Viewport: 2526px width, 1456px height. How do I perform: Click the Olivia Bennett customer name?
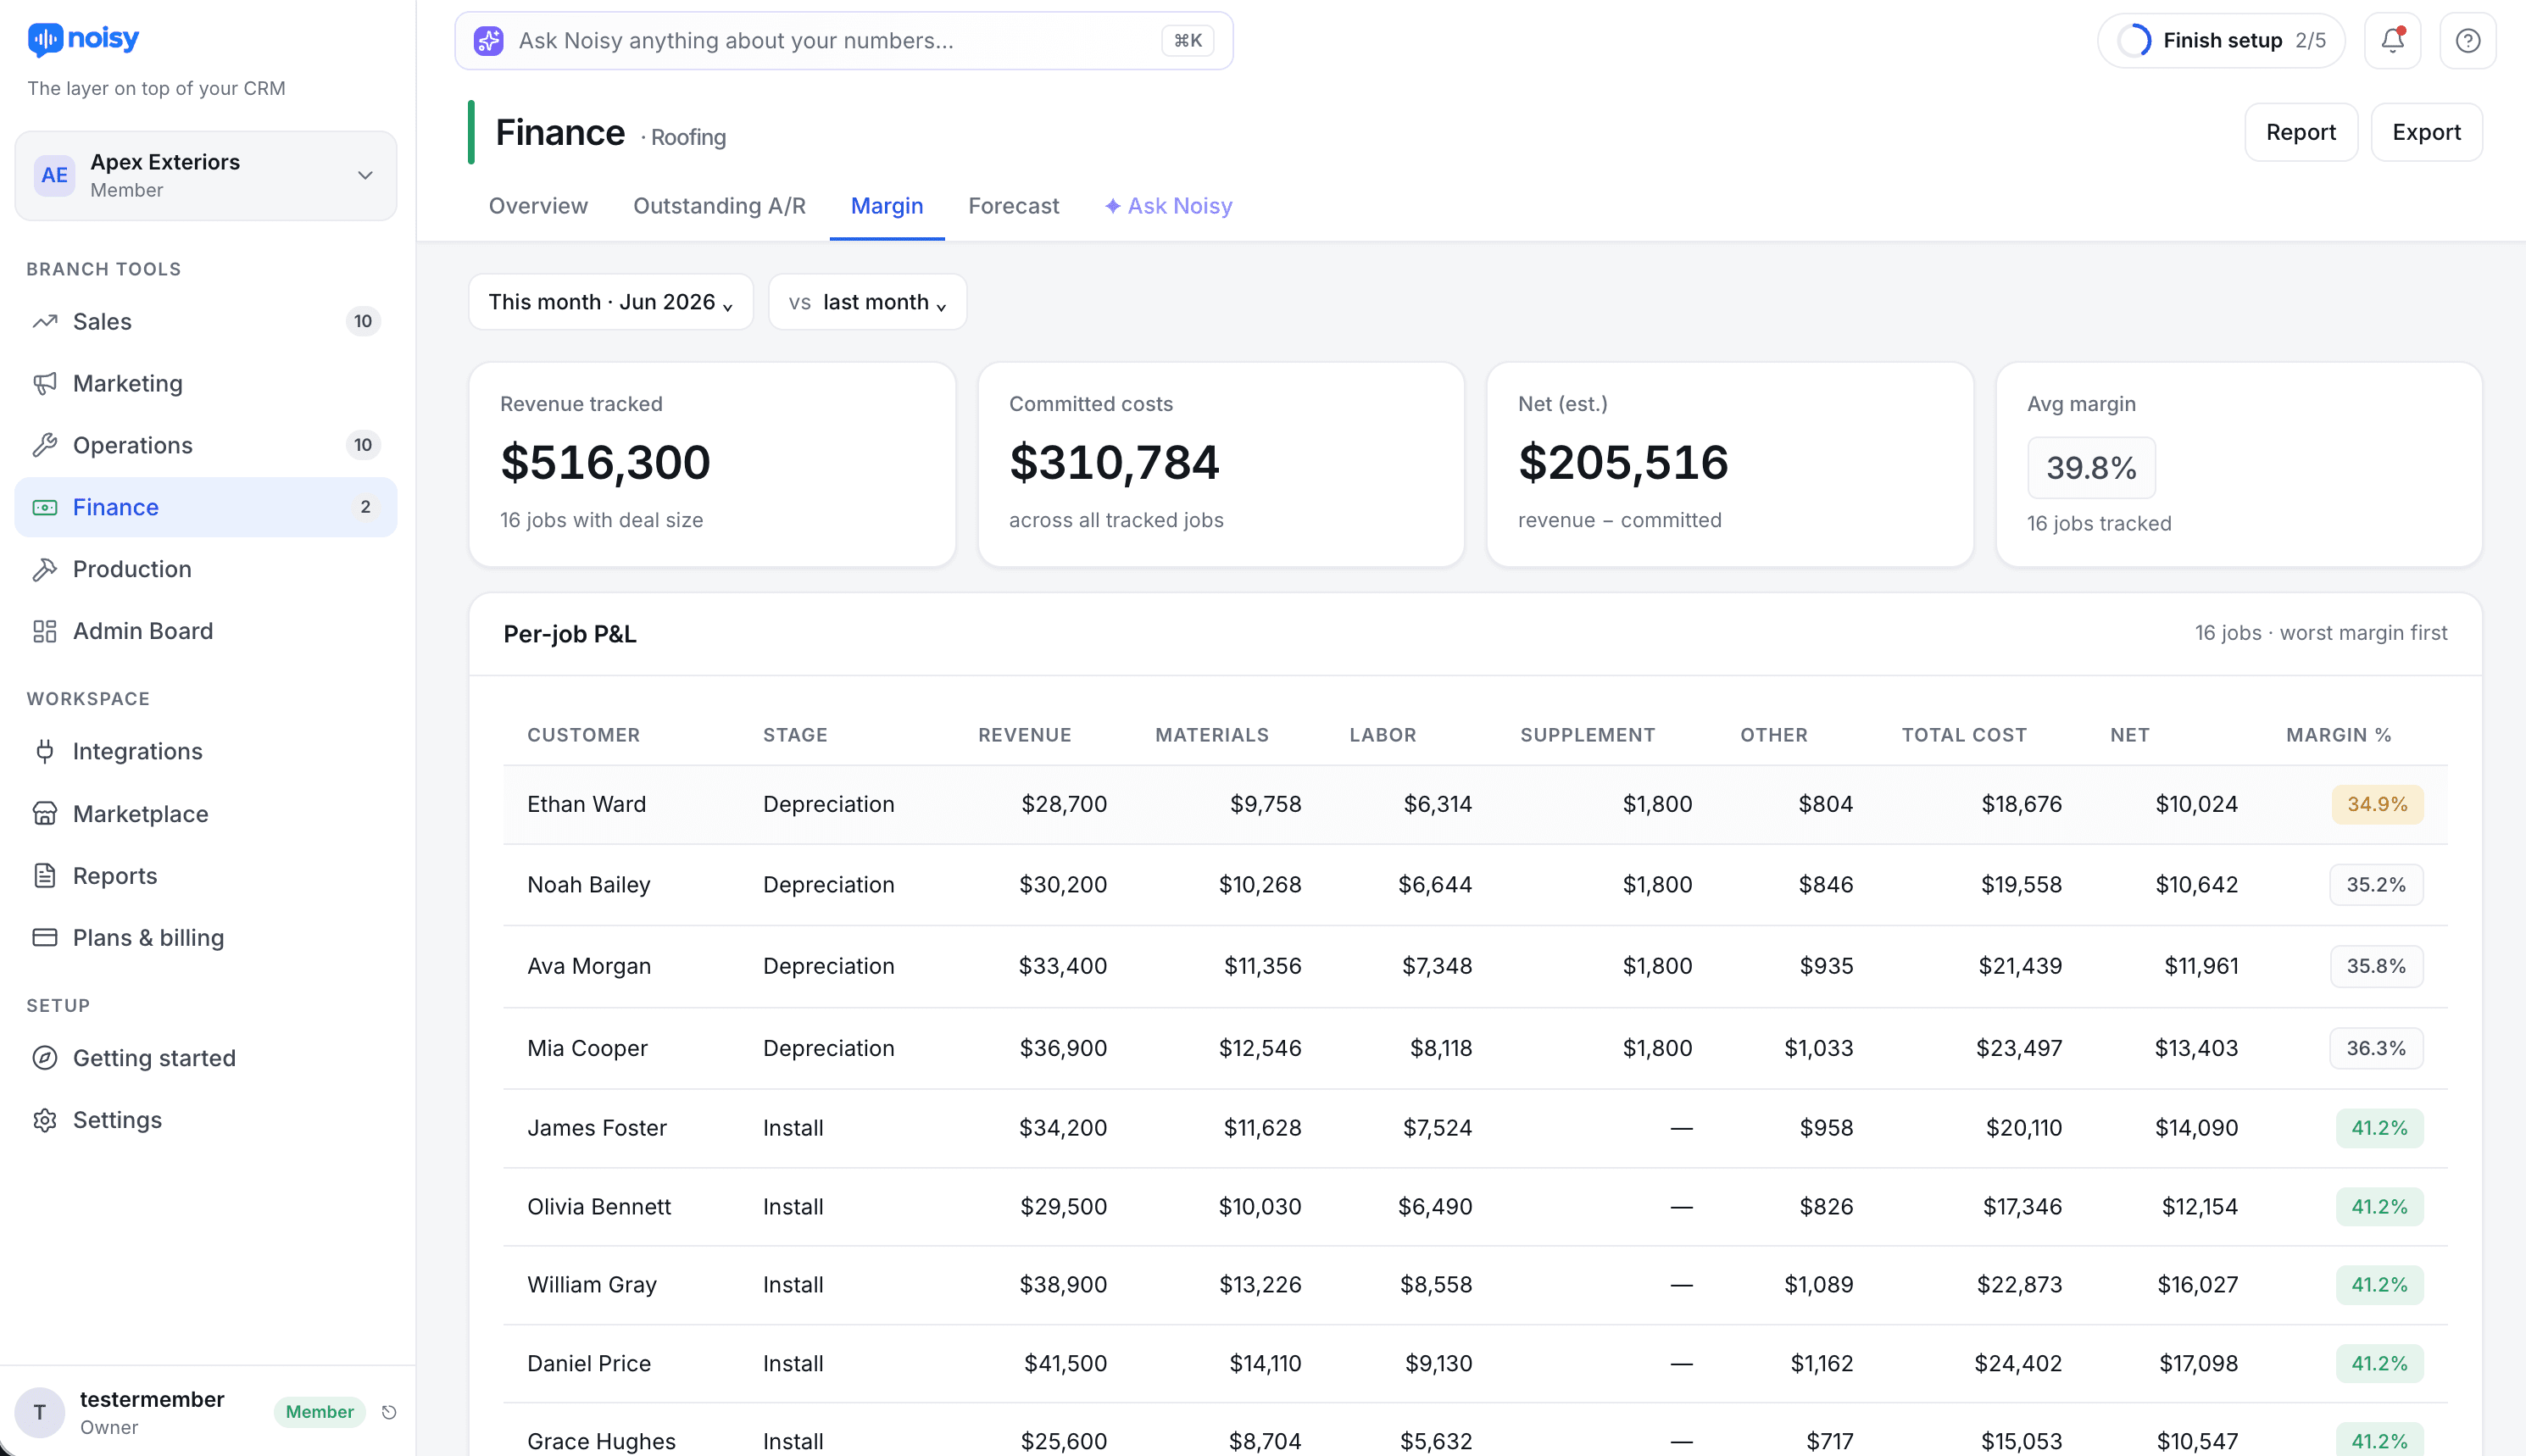[599, 1207]
